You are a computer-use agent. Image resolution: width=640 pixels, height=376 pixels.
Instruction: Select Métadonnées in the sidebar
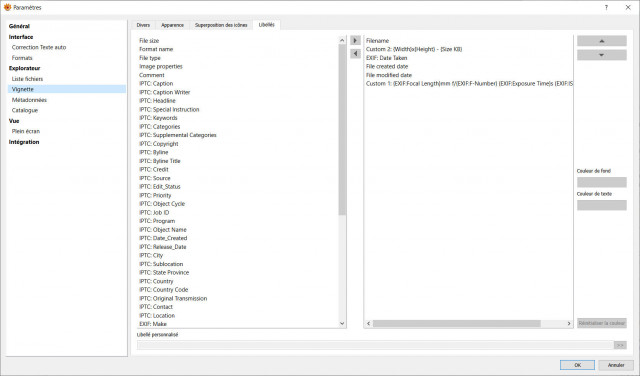(x=29, y=100)
